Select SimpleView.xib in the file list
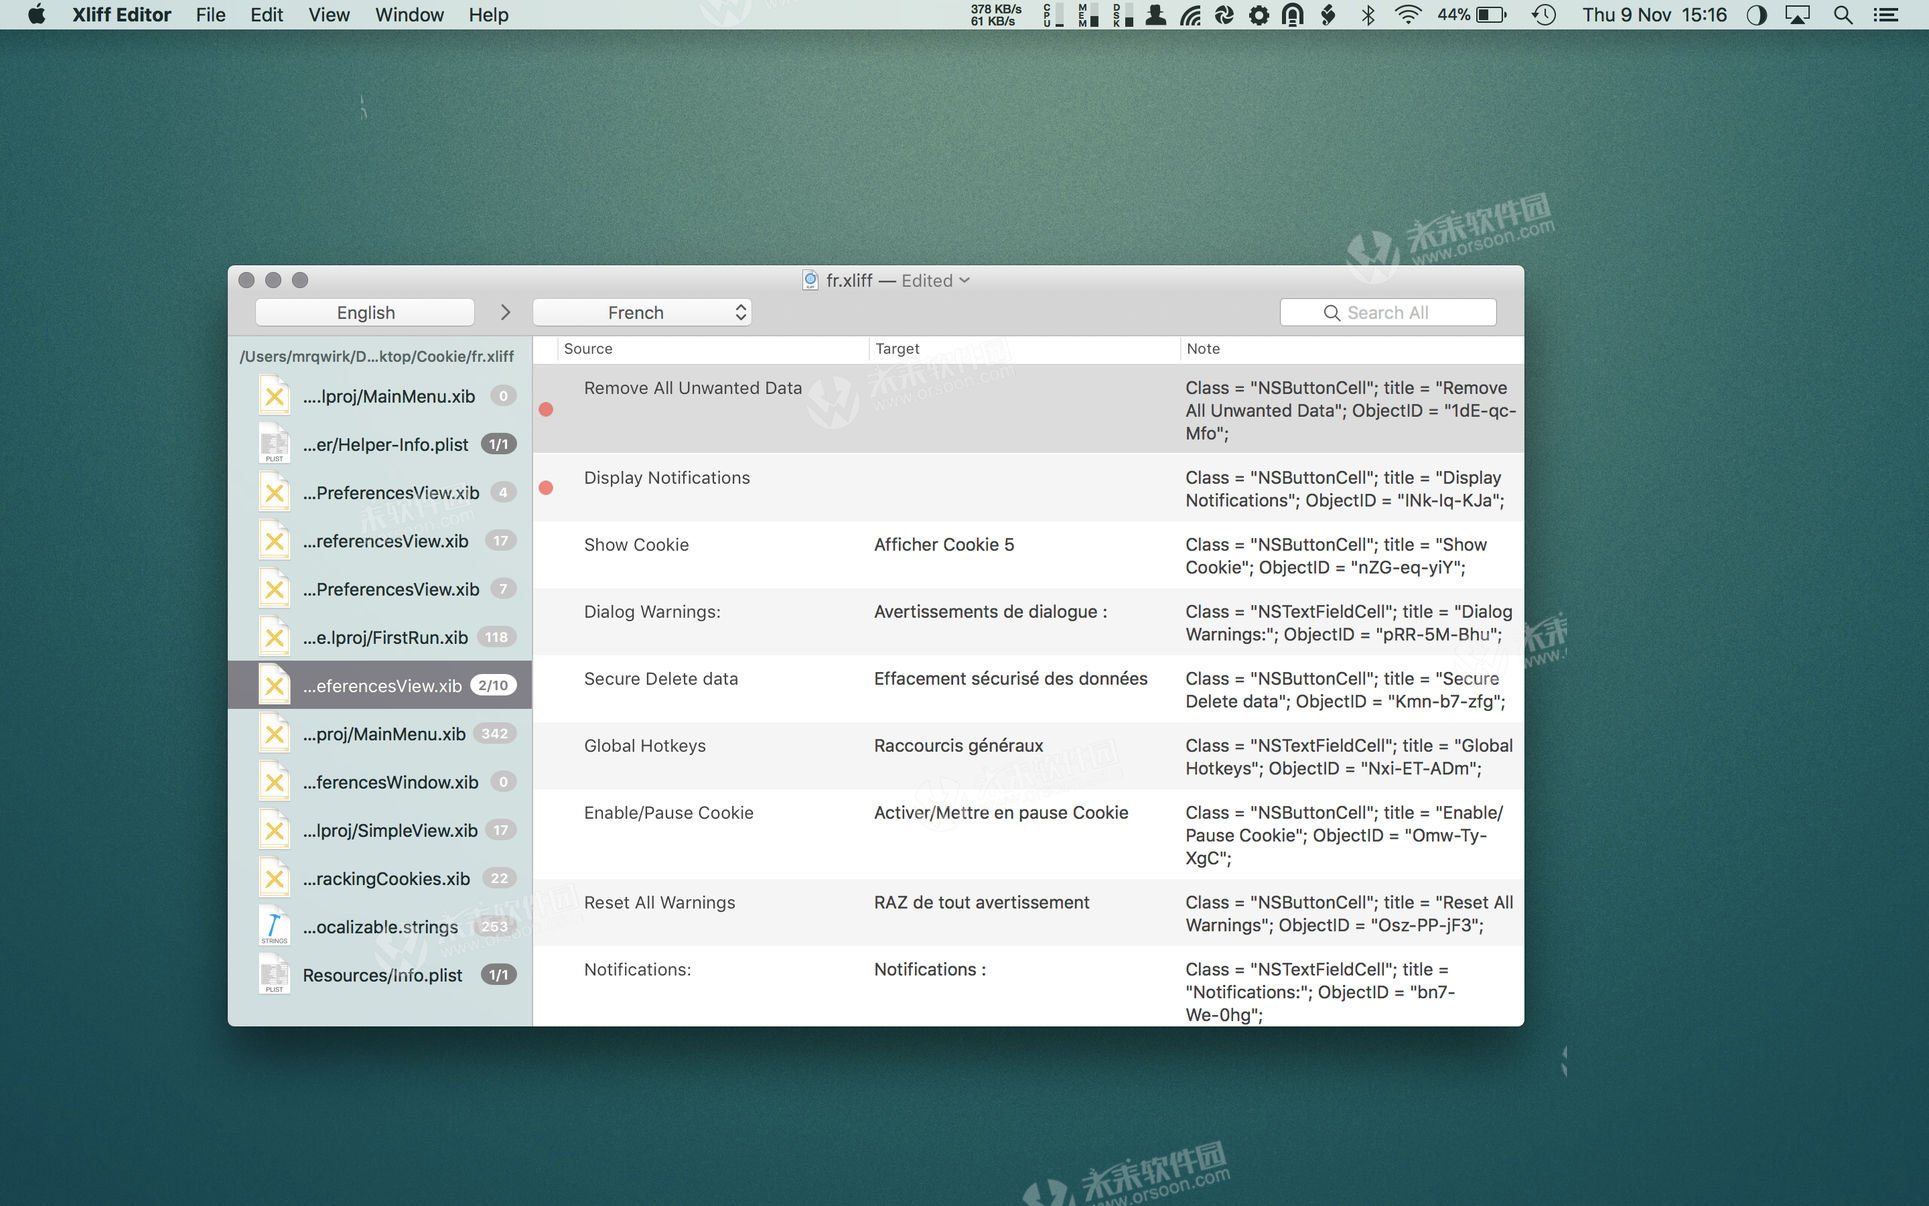The width and height of the screenshot is (1929, 1206). 390,830
